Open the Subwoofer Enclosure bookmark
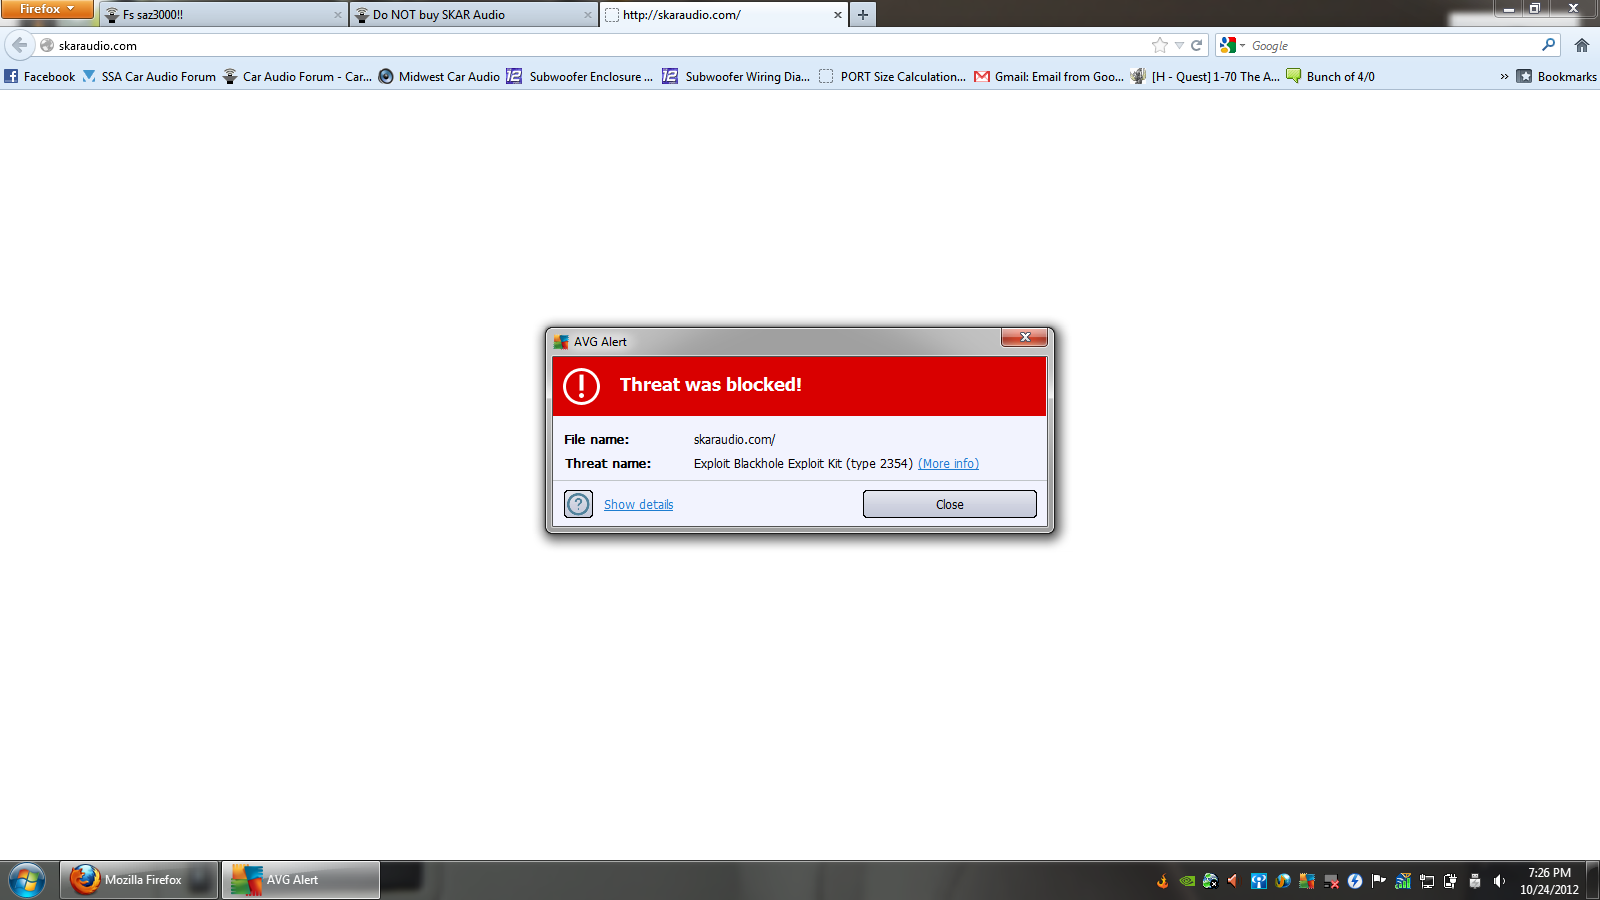The image size is (1600, 900). click(x=580, y=76)
